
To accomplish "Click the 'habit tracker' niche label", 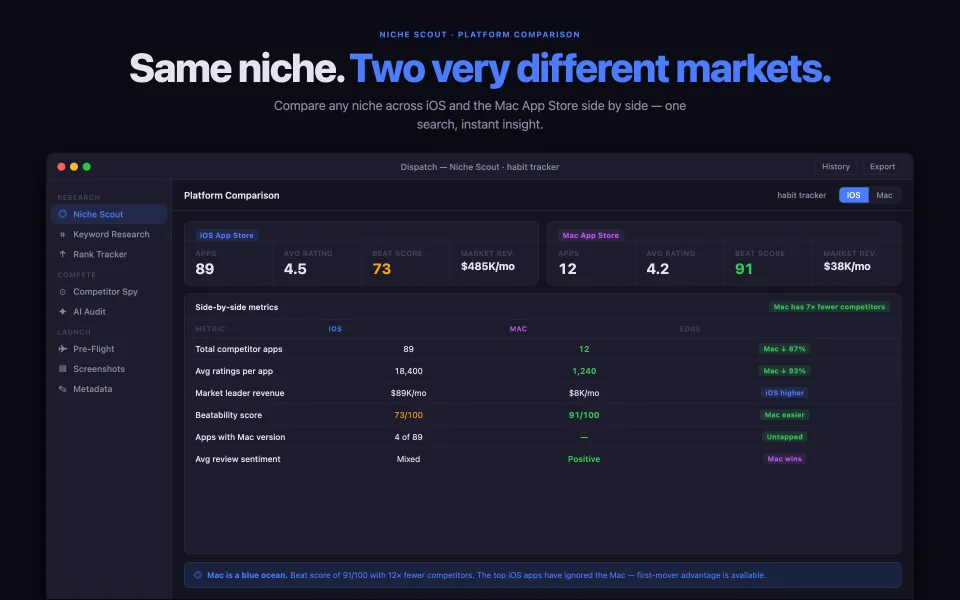I will (x=801, y=195).
